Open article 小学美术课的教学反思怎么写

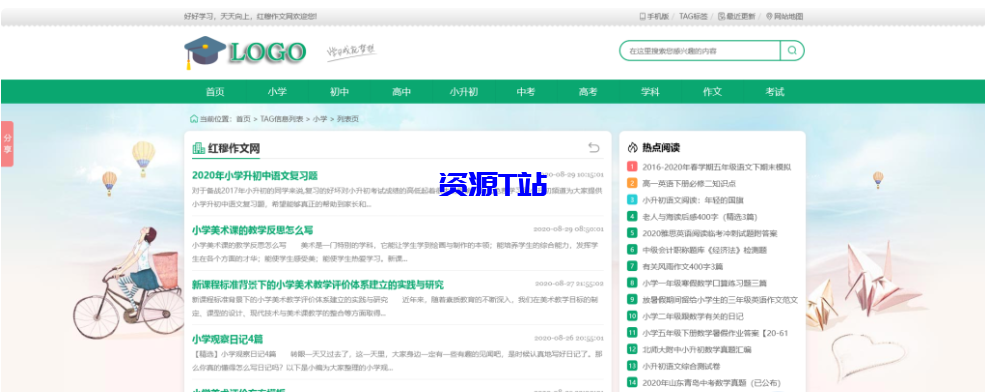coord(253,230)
